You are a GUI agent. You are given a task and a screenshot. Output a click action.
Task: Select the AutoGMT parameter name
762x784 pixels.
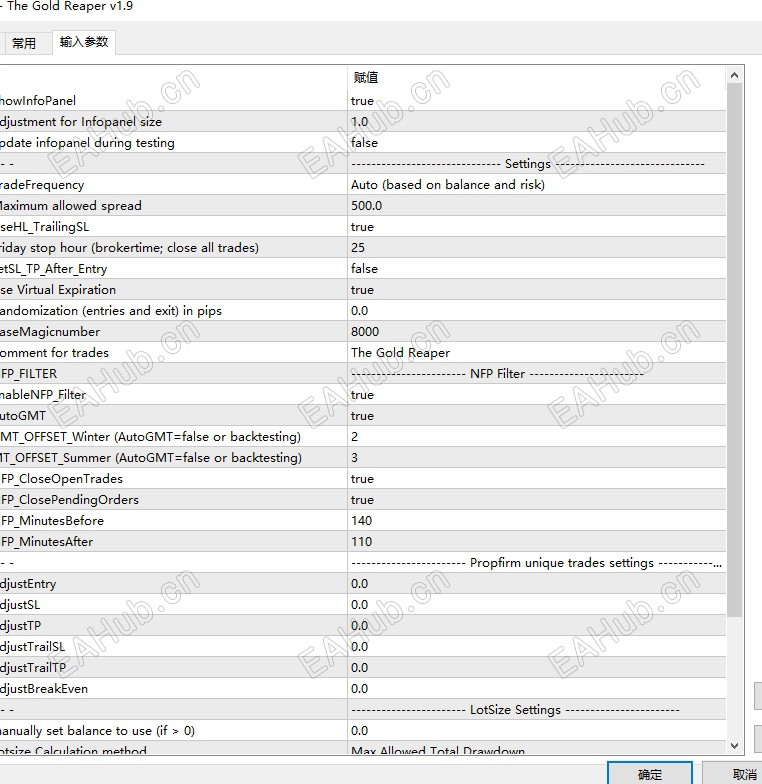(23, 416)
